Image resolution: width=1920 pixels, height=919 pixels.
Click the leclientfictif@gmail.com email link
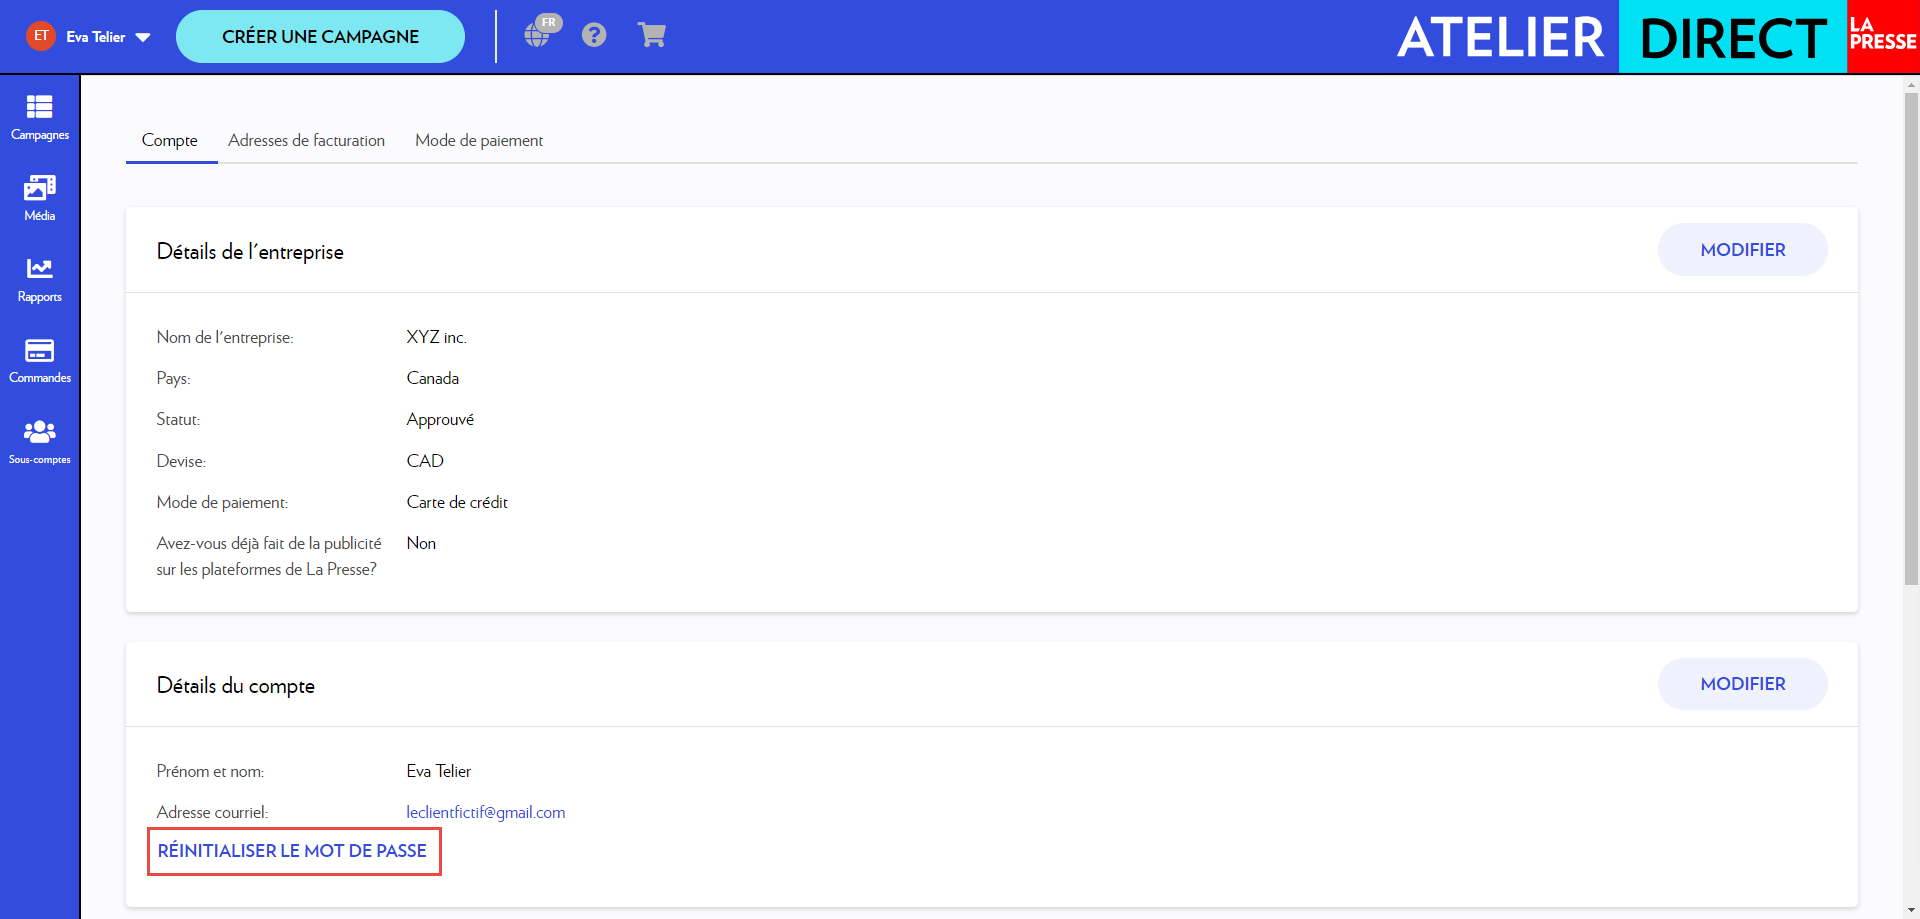(x=486, y=812)
